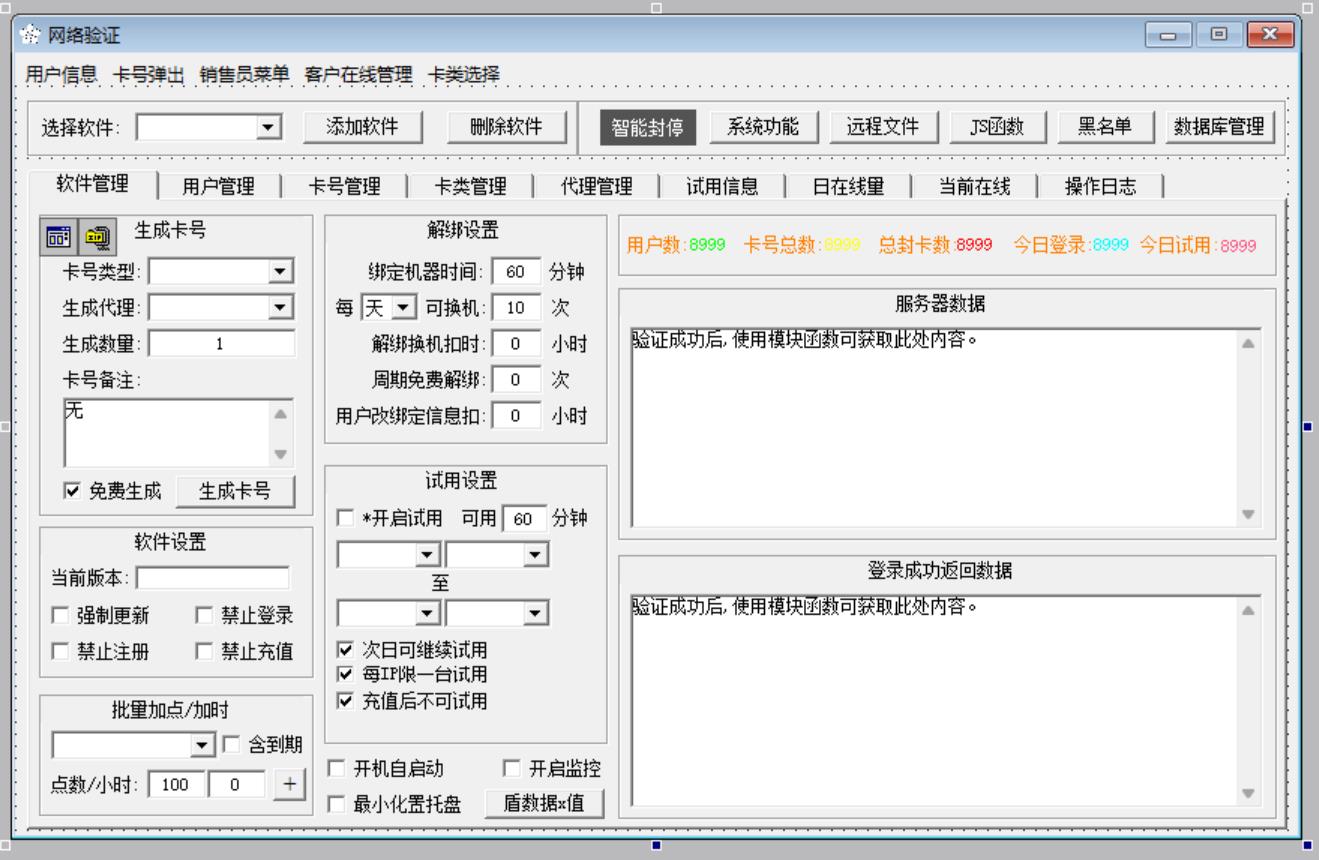This screenshot has width=1319, height=860.
Task: Click the 当前版本 input field
Action: (x=213, y=578)
